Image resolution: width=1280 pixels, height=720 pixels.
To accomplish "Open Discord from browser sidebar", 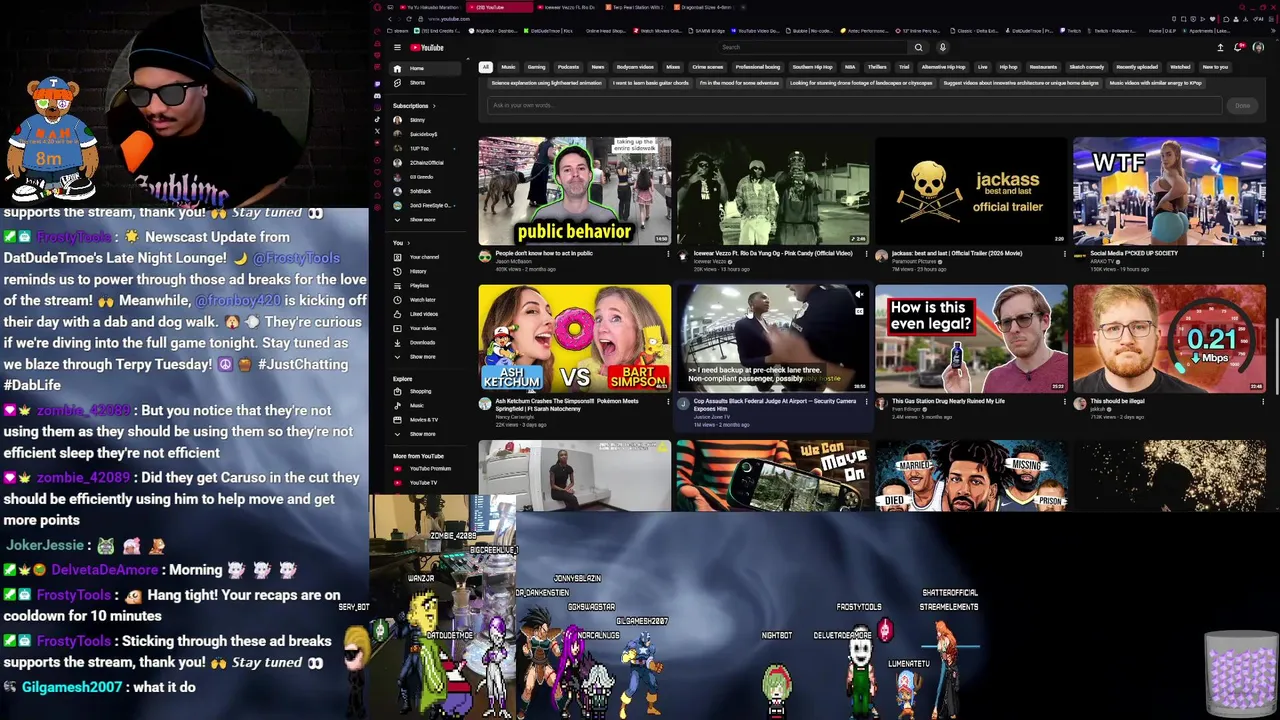I will pyautogui.click(x=377, y=96).
